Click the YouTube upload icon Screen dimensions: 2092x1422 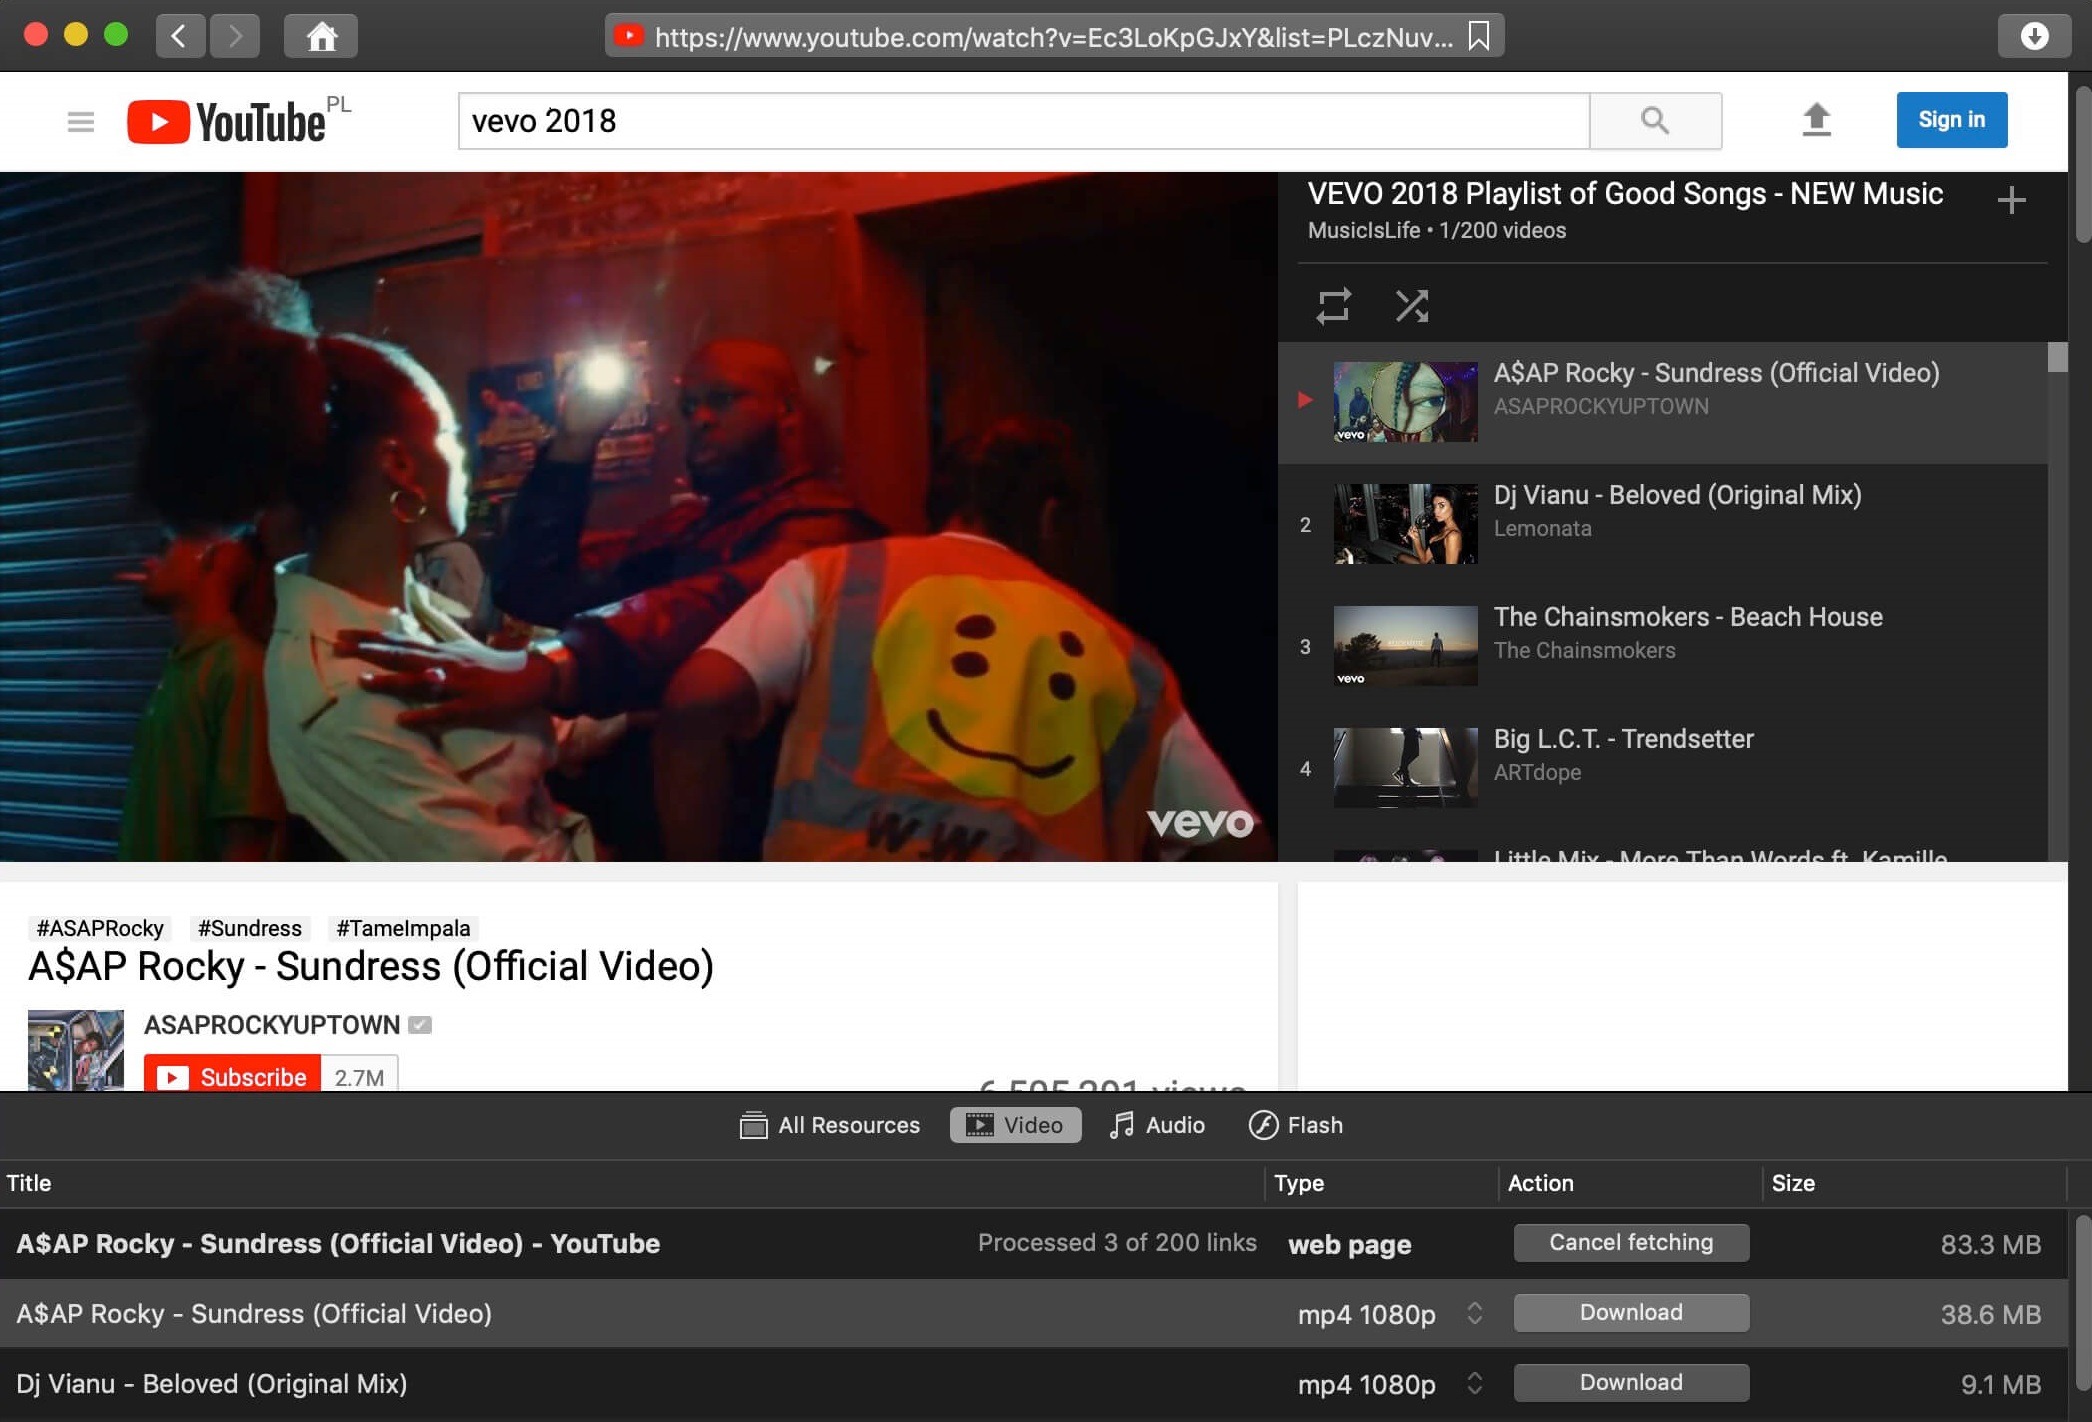pyautogui.click(x=1817, y=120)
